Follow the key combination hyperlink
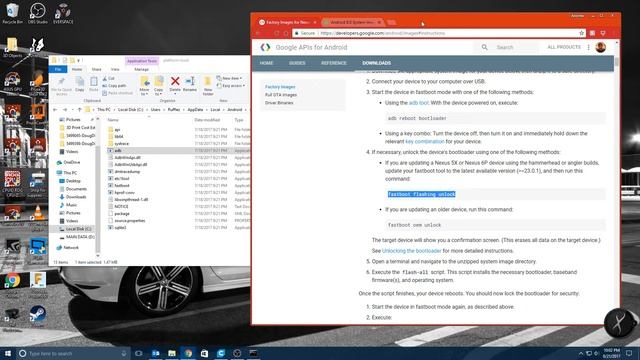Screen dimensions: 640x360 424,142
